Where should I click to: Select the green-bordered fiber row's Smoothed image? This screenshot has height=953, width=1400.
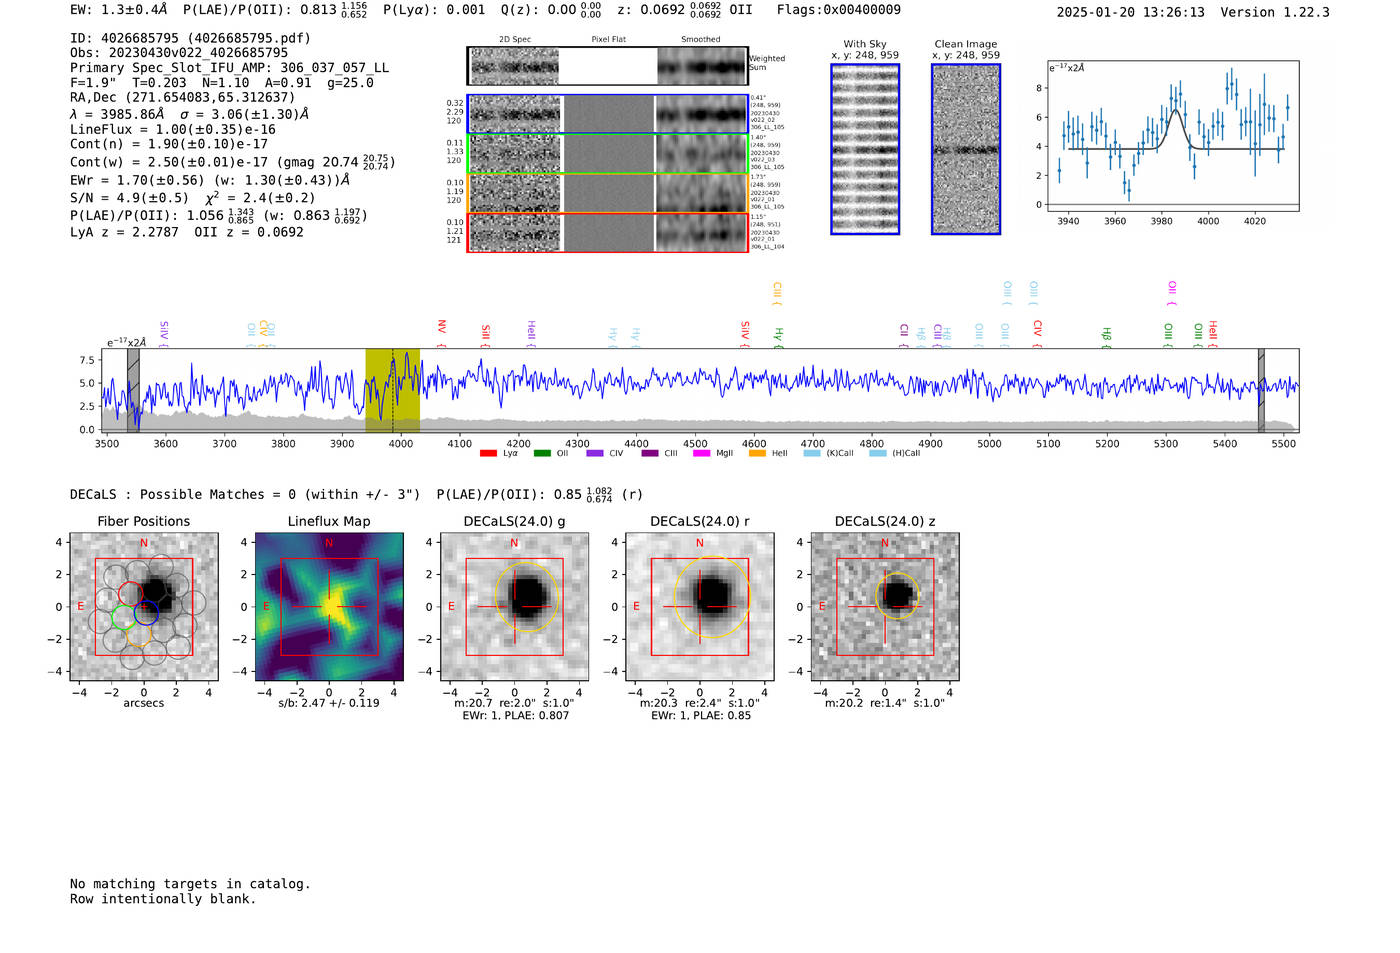(x=702, y=154)
